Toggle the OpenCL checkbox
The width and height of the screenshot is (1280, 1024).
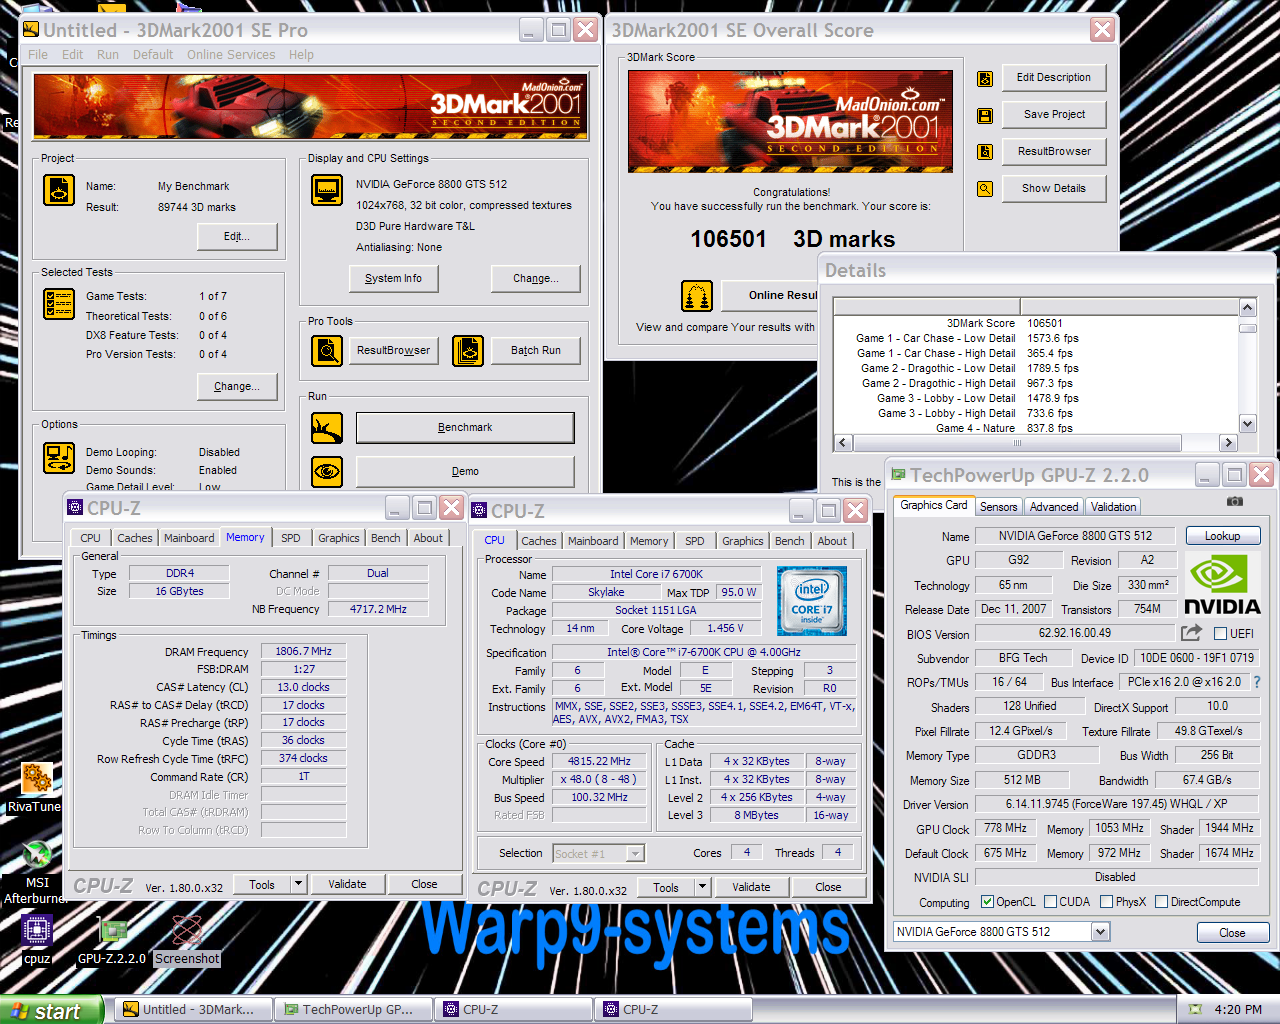[988, 902]
